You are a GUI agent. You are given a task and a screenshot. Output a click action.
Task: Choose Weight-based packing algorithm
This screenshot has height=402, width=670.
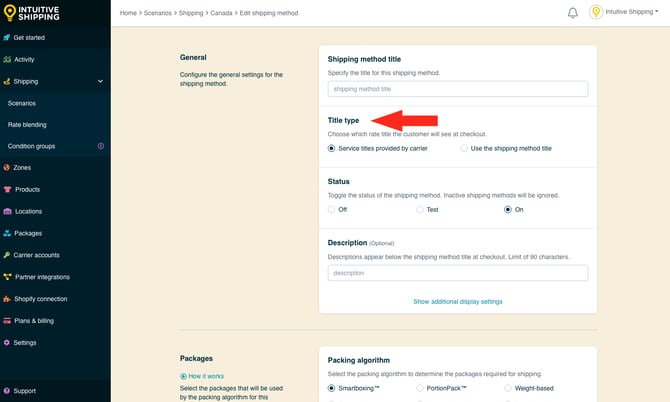pos(508,388)
